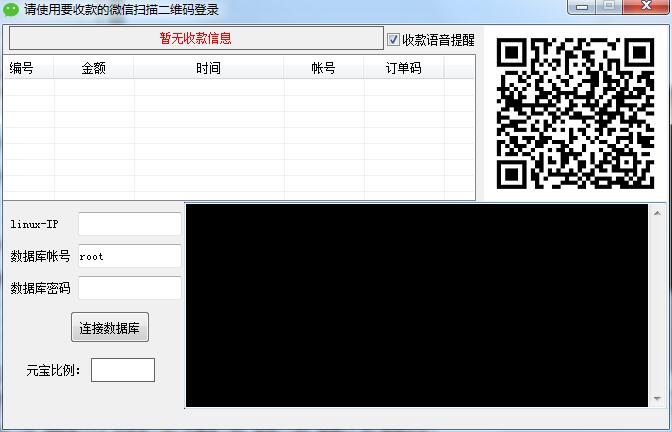Click the 编号 column header
Image resolution: width=672 pixels, height=432 pixels.
(29, 68)
